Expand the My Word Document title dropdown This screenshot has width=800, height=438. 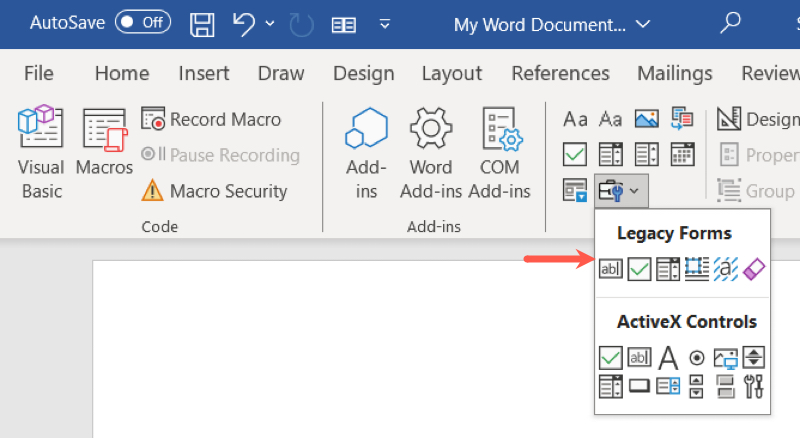(x=643, y=24)
